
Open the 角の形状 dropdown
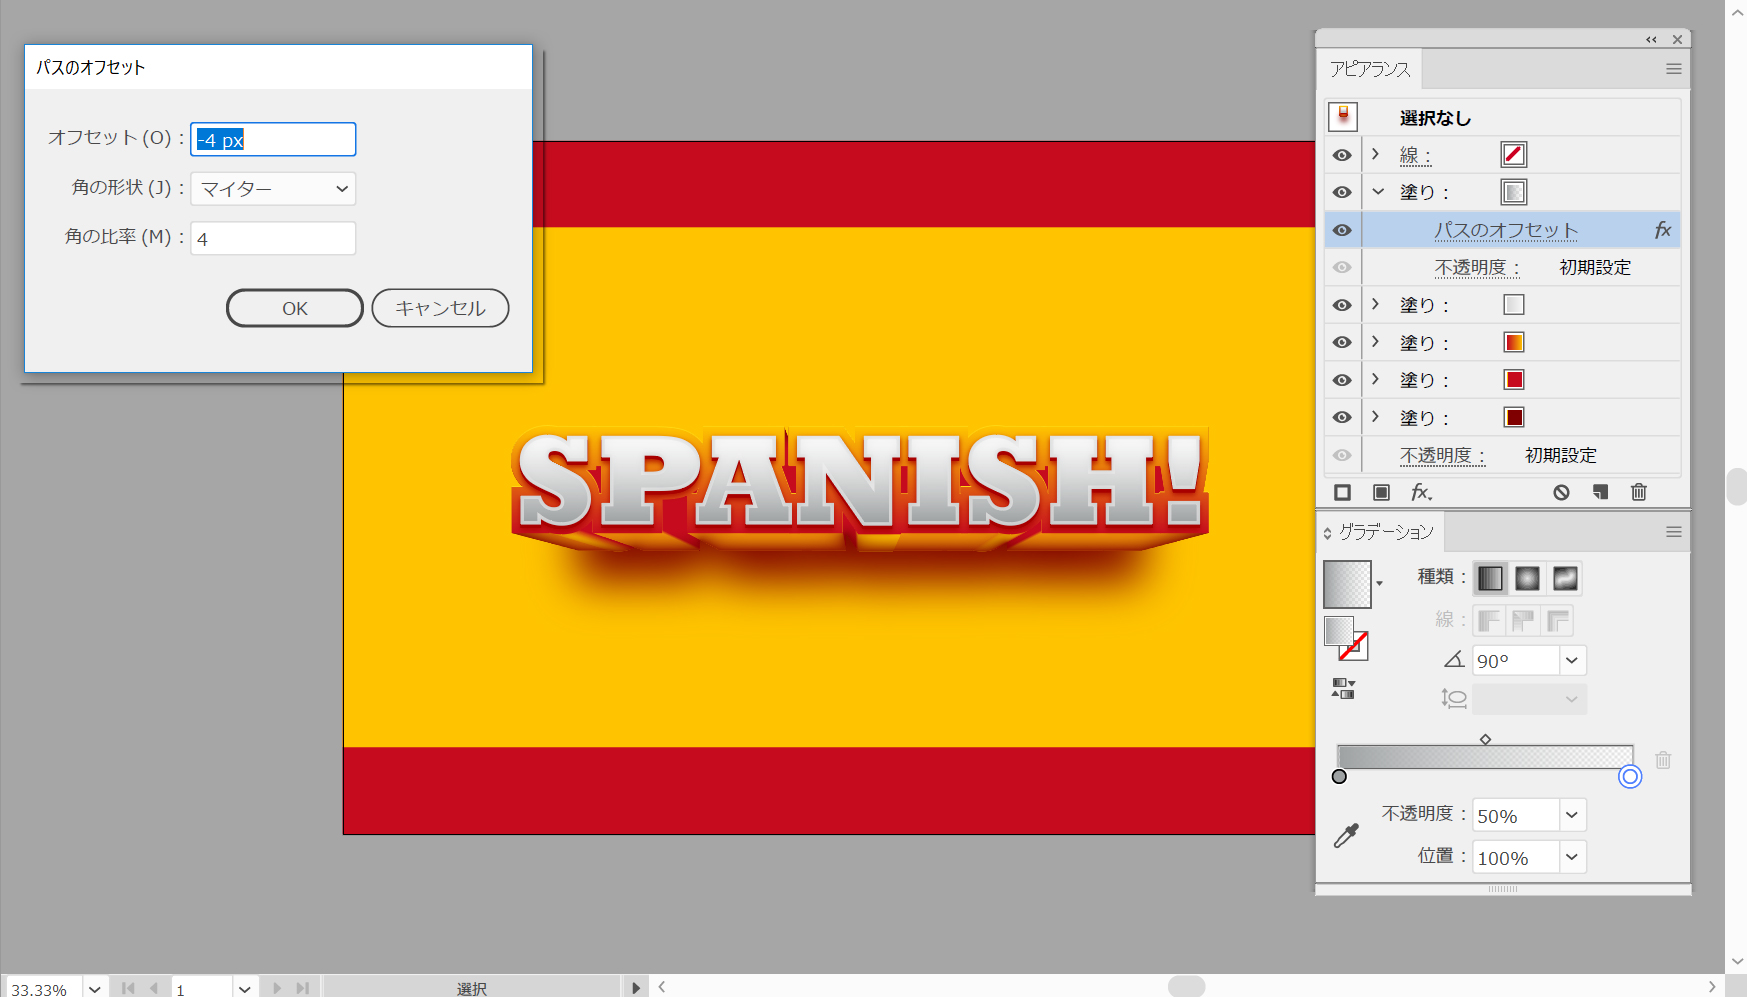pyautogui.click(x=273, y=189)
